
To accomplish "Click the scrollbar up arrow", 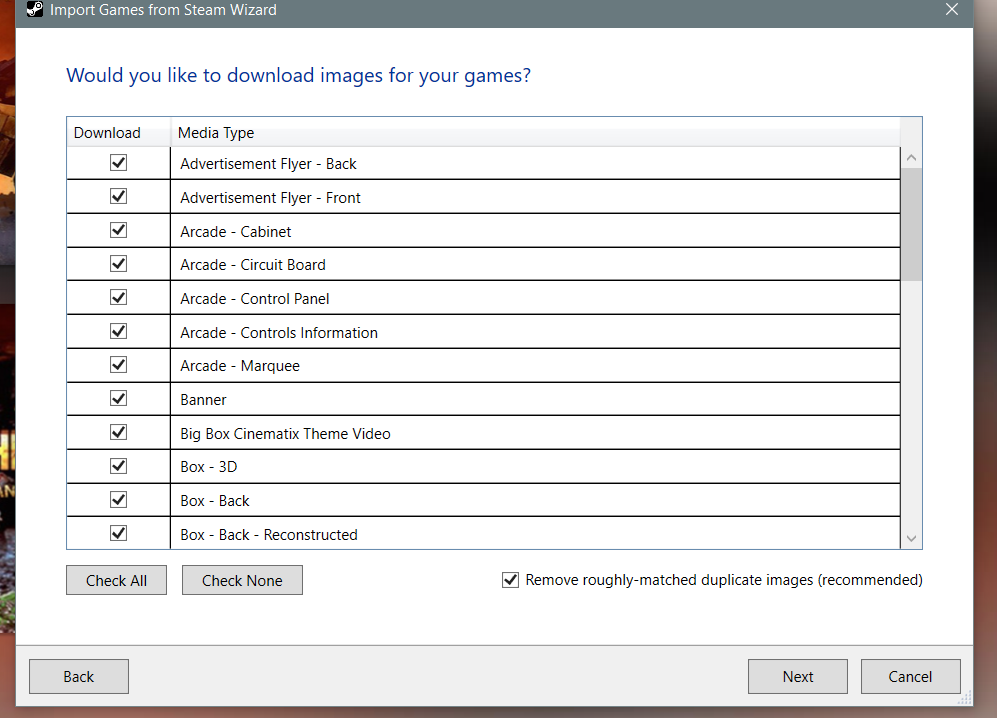I will click(x=911, y=158).
